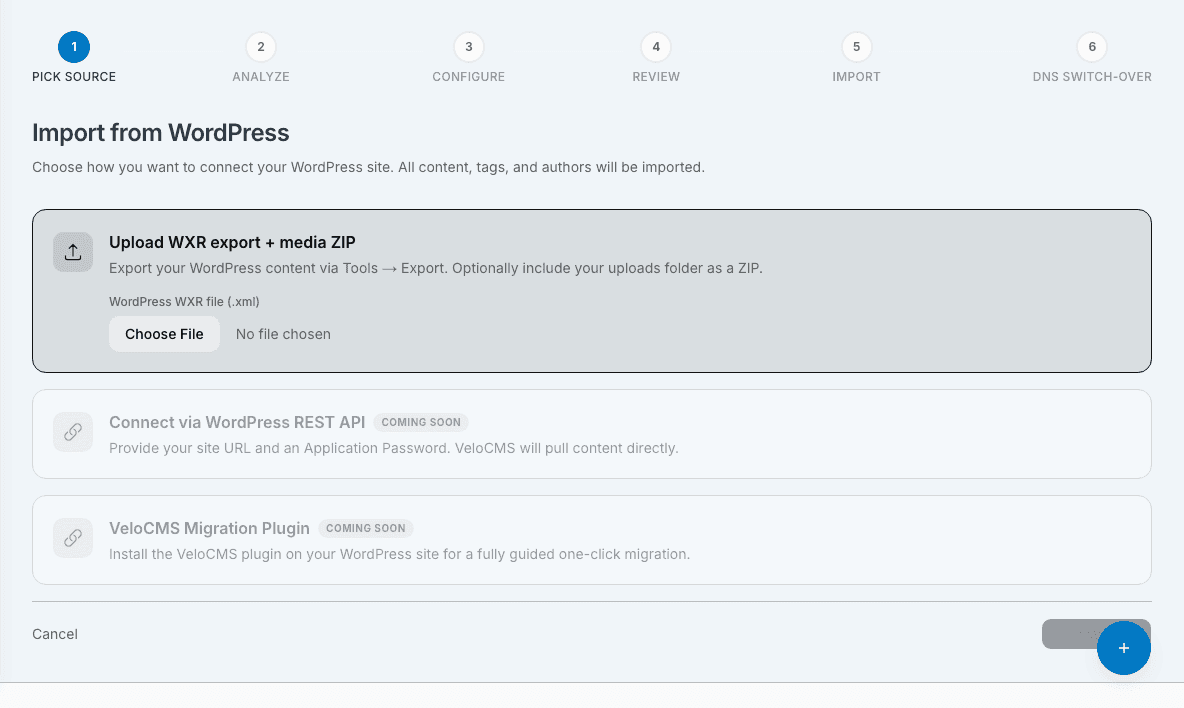Select the Upload WXR export + media ZIP option
This screenshot has width=1184, height=708.
pyautogui.click(x=592, y=291)
